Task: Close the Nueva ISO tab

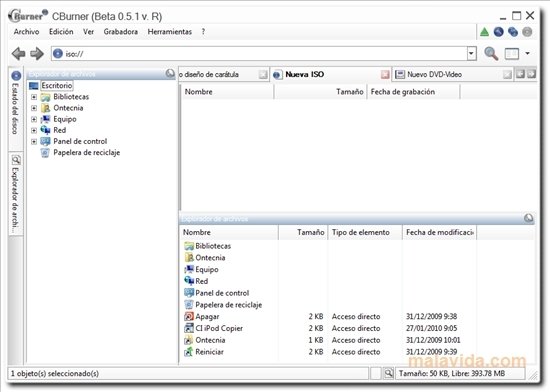Action: click(385, 74)
